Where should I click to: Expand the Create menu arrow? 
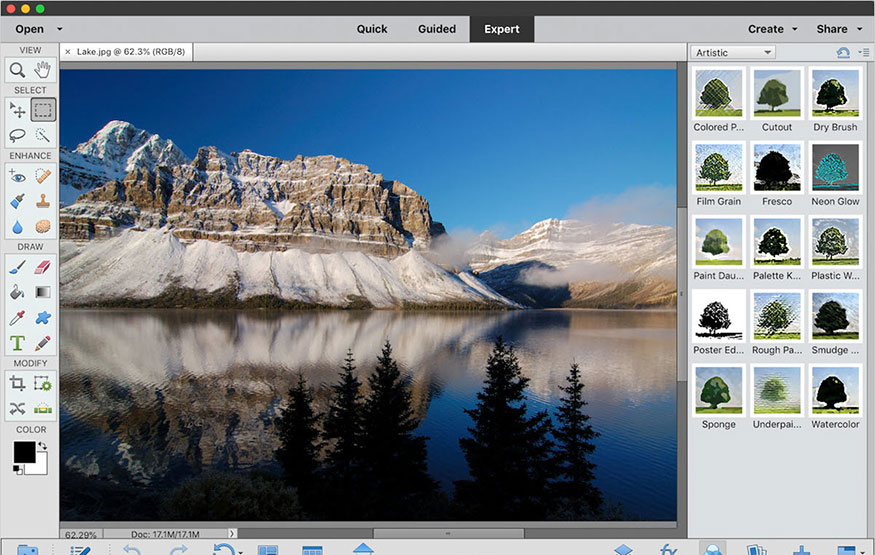click(795, 29)
